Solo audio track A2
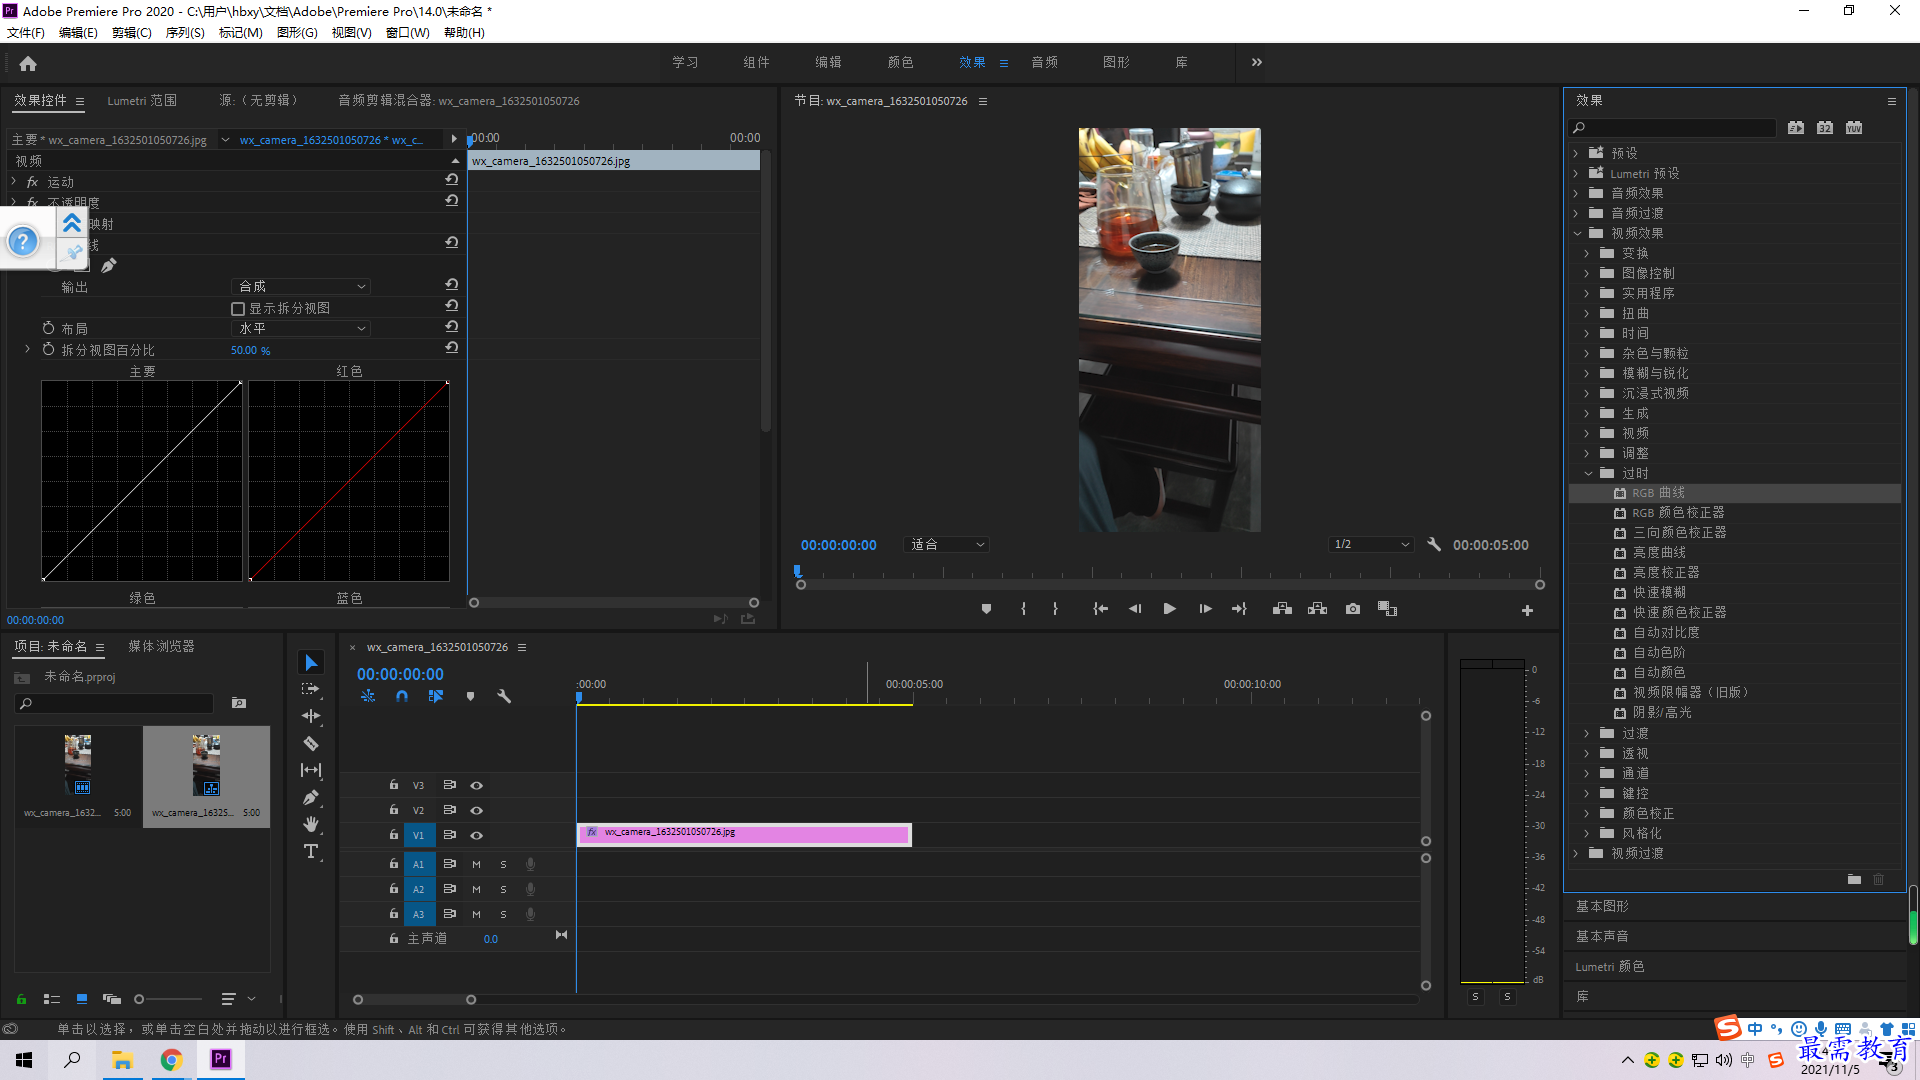 point(503,889)
